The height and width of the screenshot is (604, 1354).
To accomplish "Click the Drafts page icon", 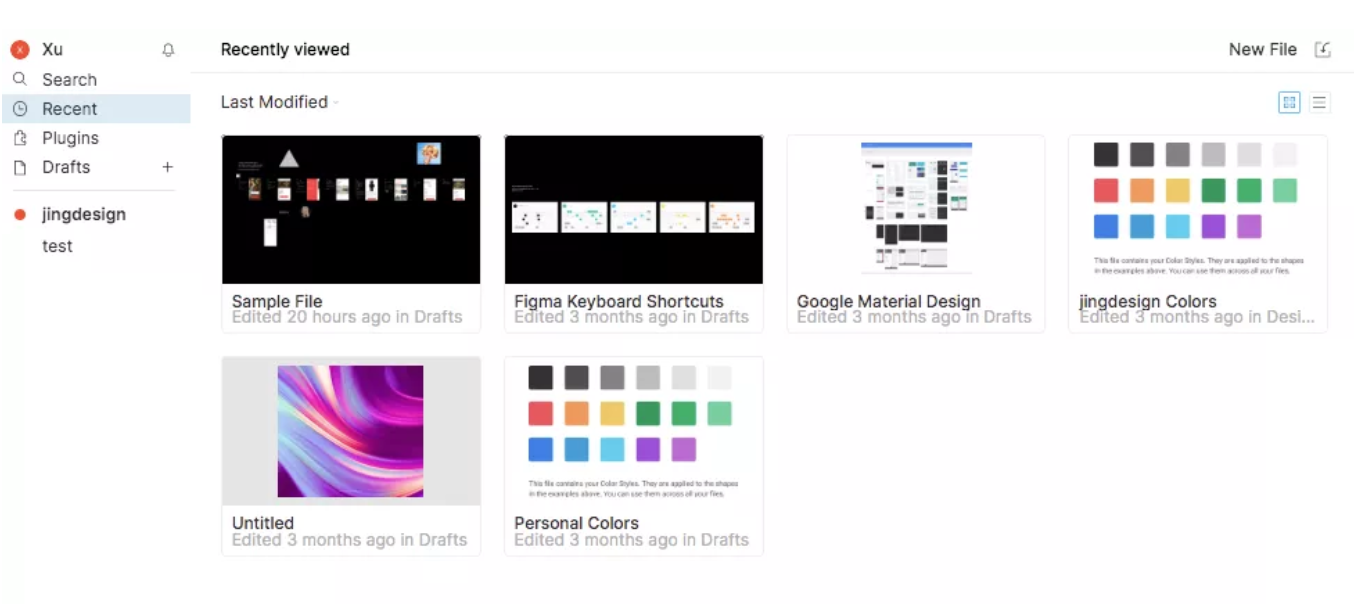I will [x=20, y=167].
